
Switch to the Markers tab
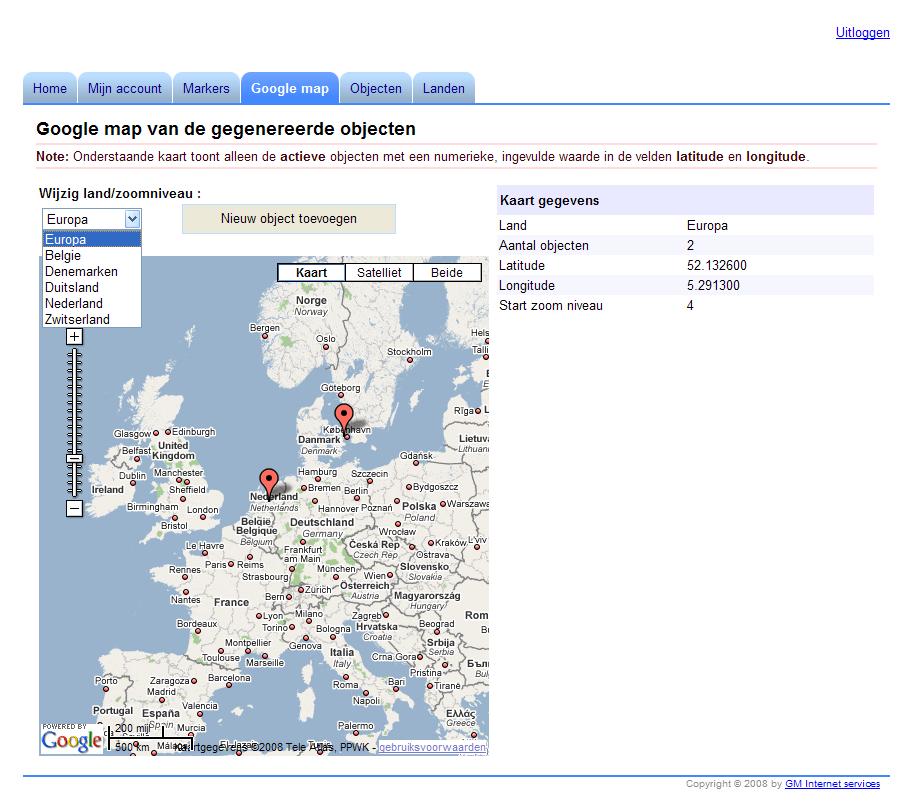coord(206,89)
